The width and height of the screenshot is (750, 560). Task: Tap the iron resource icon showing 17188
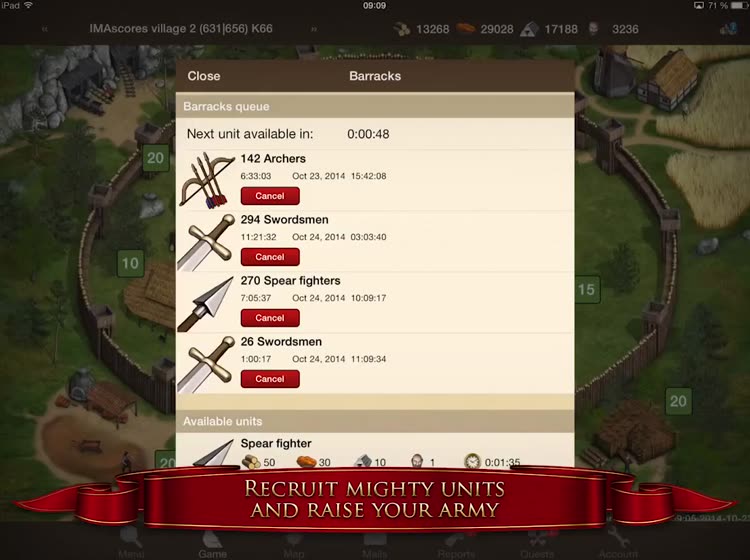529,29
